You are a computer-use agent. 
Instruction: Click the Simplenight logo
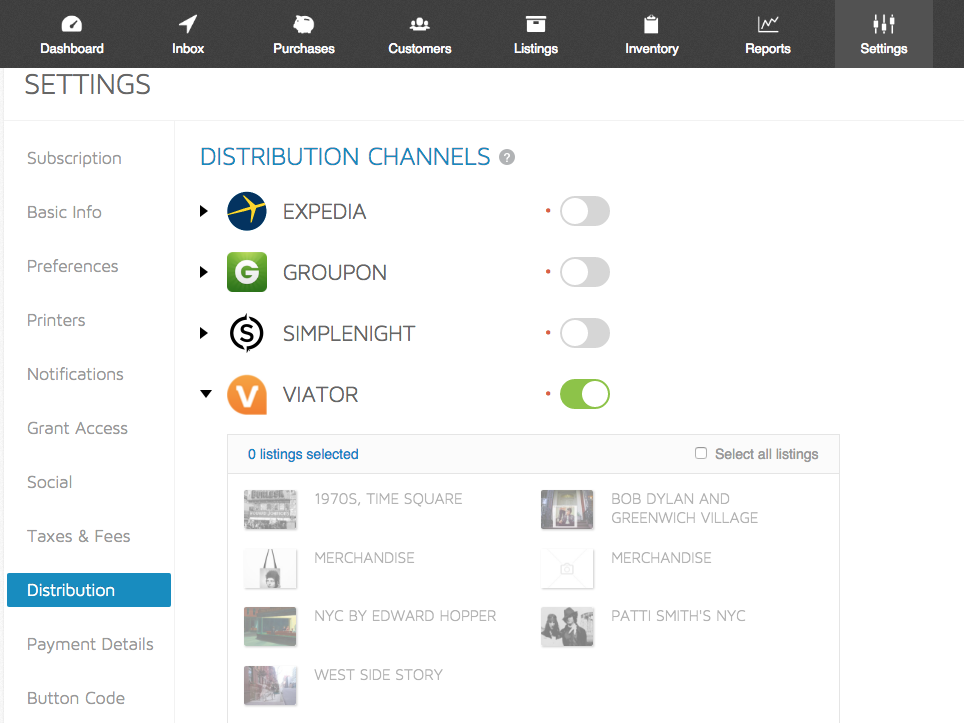(247, 333)
